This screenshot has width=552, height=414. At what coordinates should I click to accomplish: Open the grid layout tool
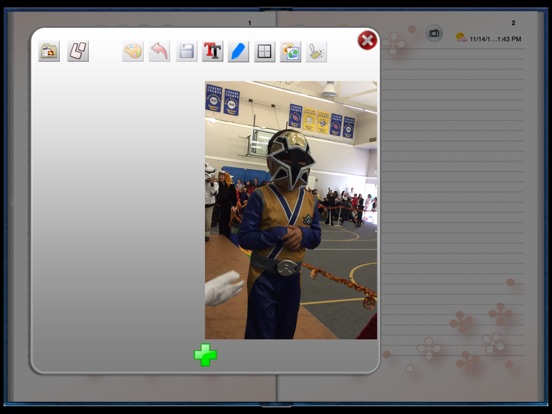coord(264,51)
